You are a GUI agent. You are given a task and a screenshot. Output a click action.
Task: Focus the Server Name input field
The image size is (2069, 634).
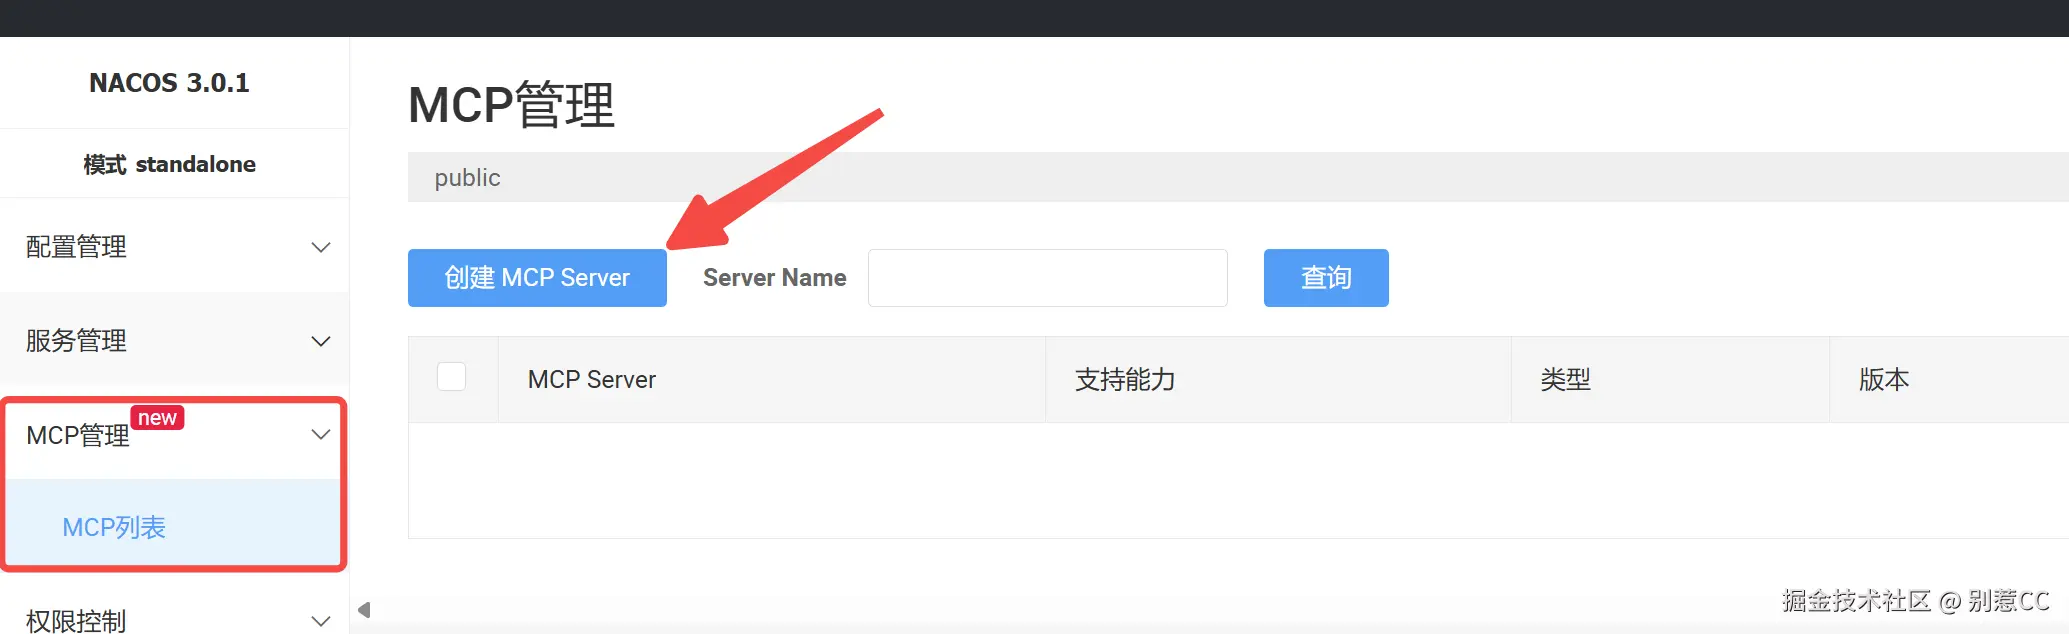(1047, 278)
